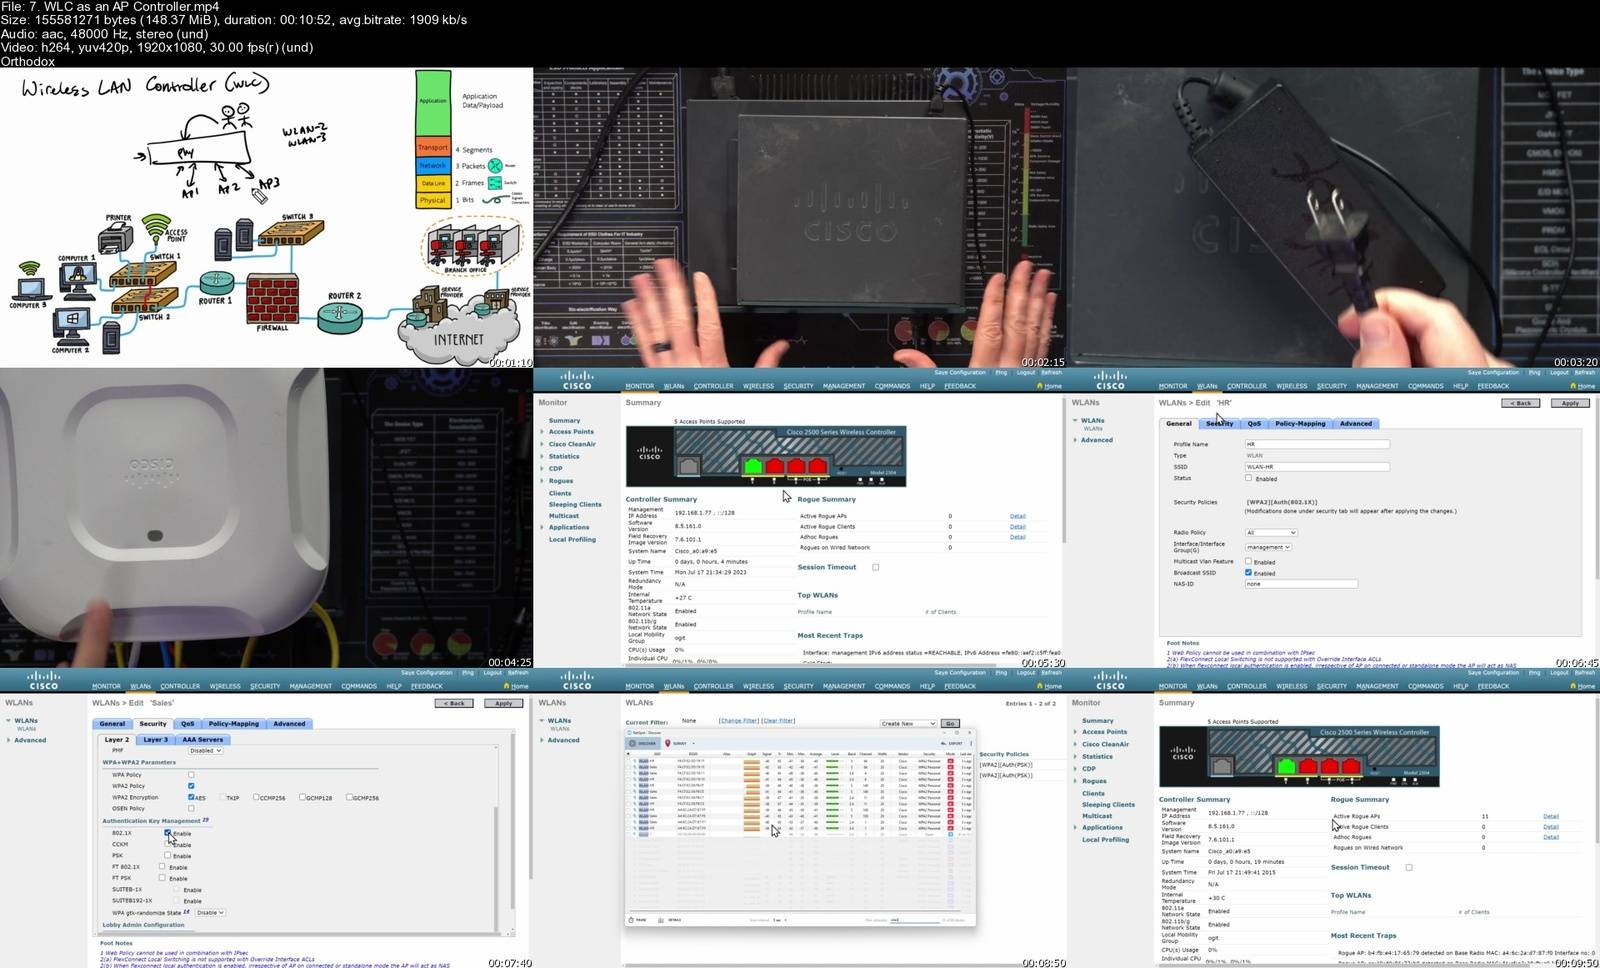Click Go button in 00:08:50 frame
1600x968 pixels.
click(949, 723)
